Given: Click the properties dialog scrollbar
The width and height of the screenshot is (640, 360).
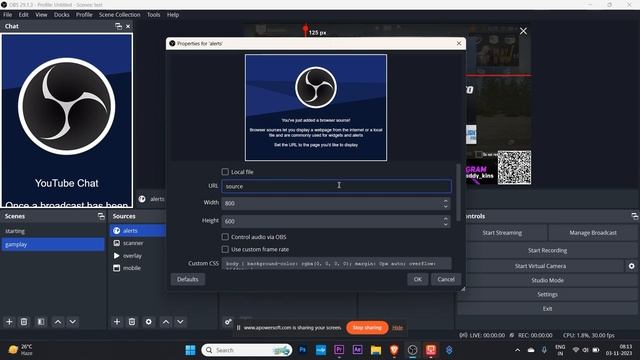Looking at the screenshot, I should (x=458, y=192).
